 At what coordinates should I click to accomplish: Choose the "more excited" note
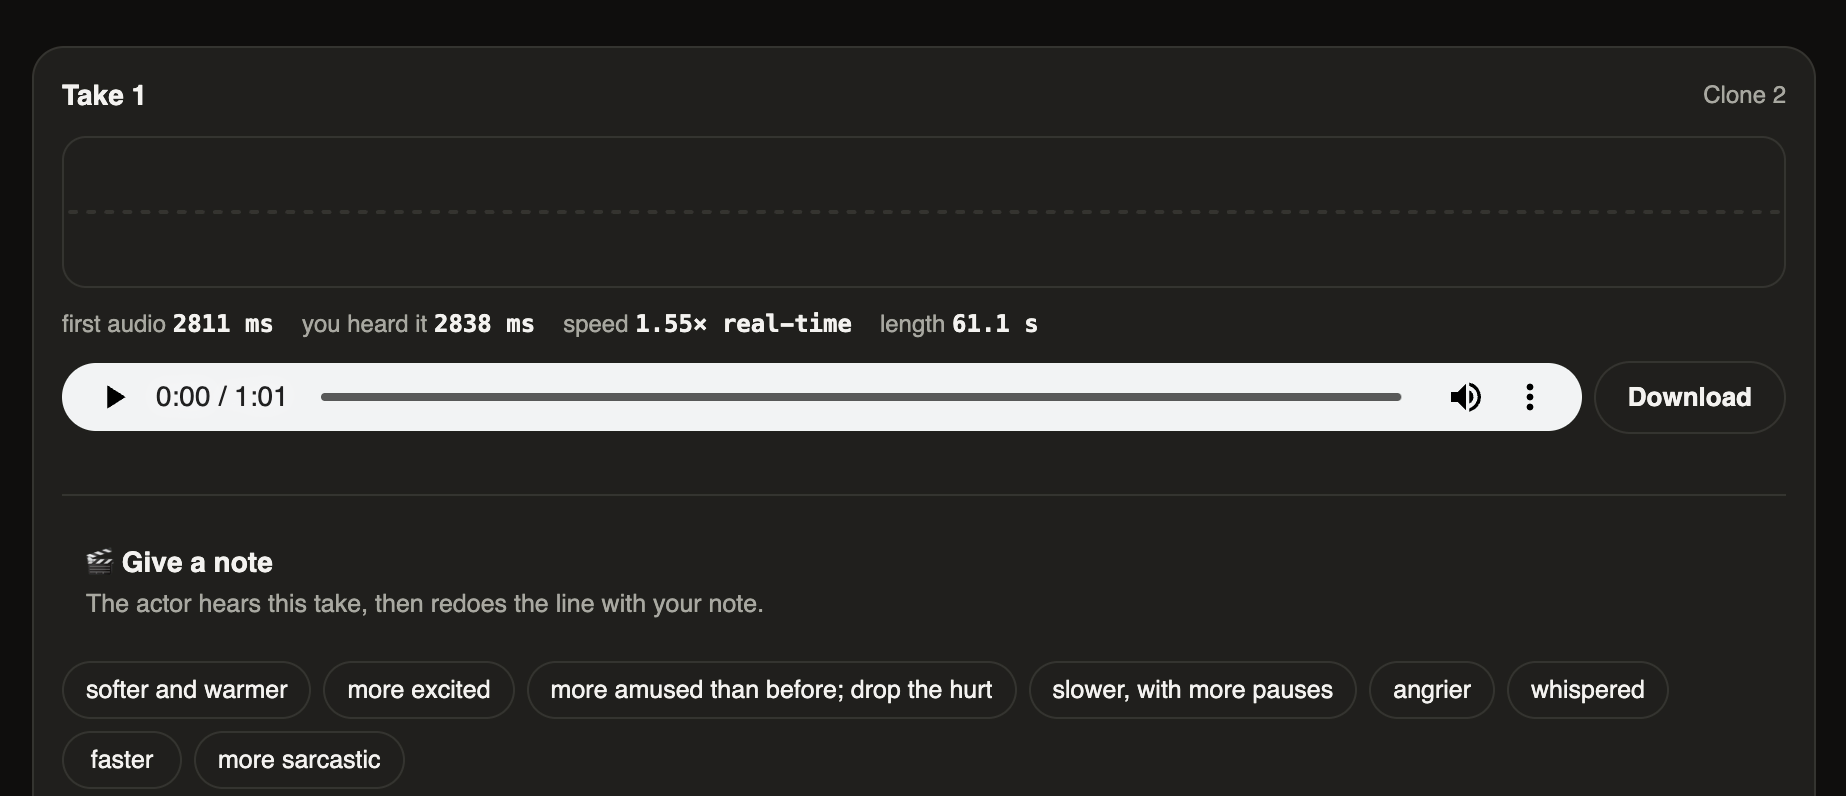pyautogui.click(x=419, y=690)
